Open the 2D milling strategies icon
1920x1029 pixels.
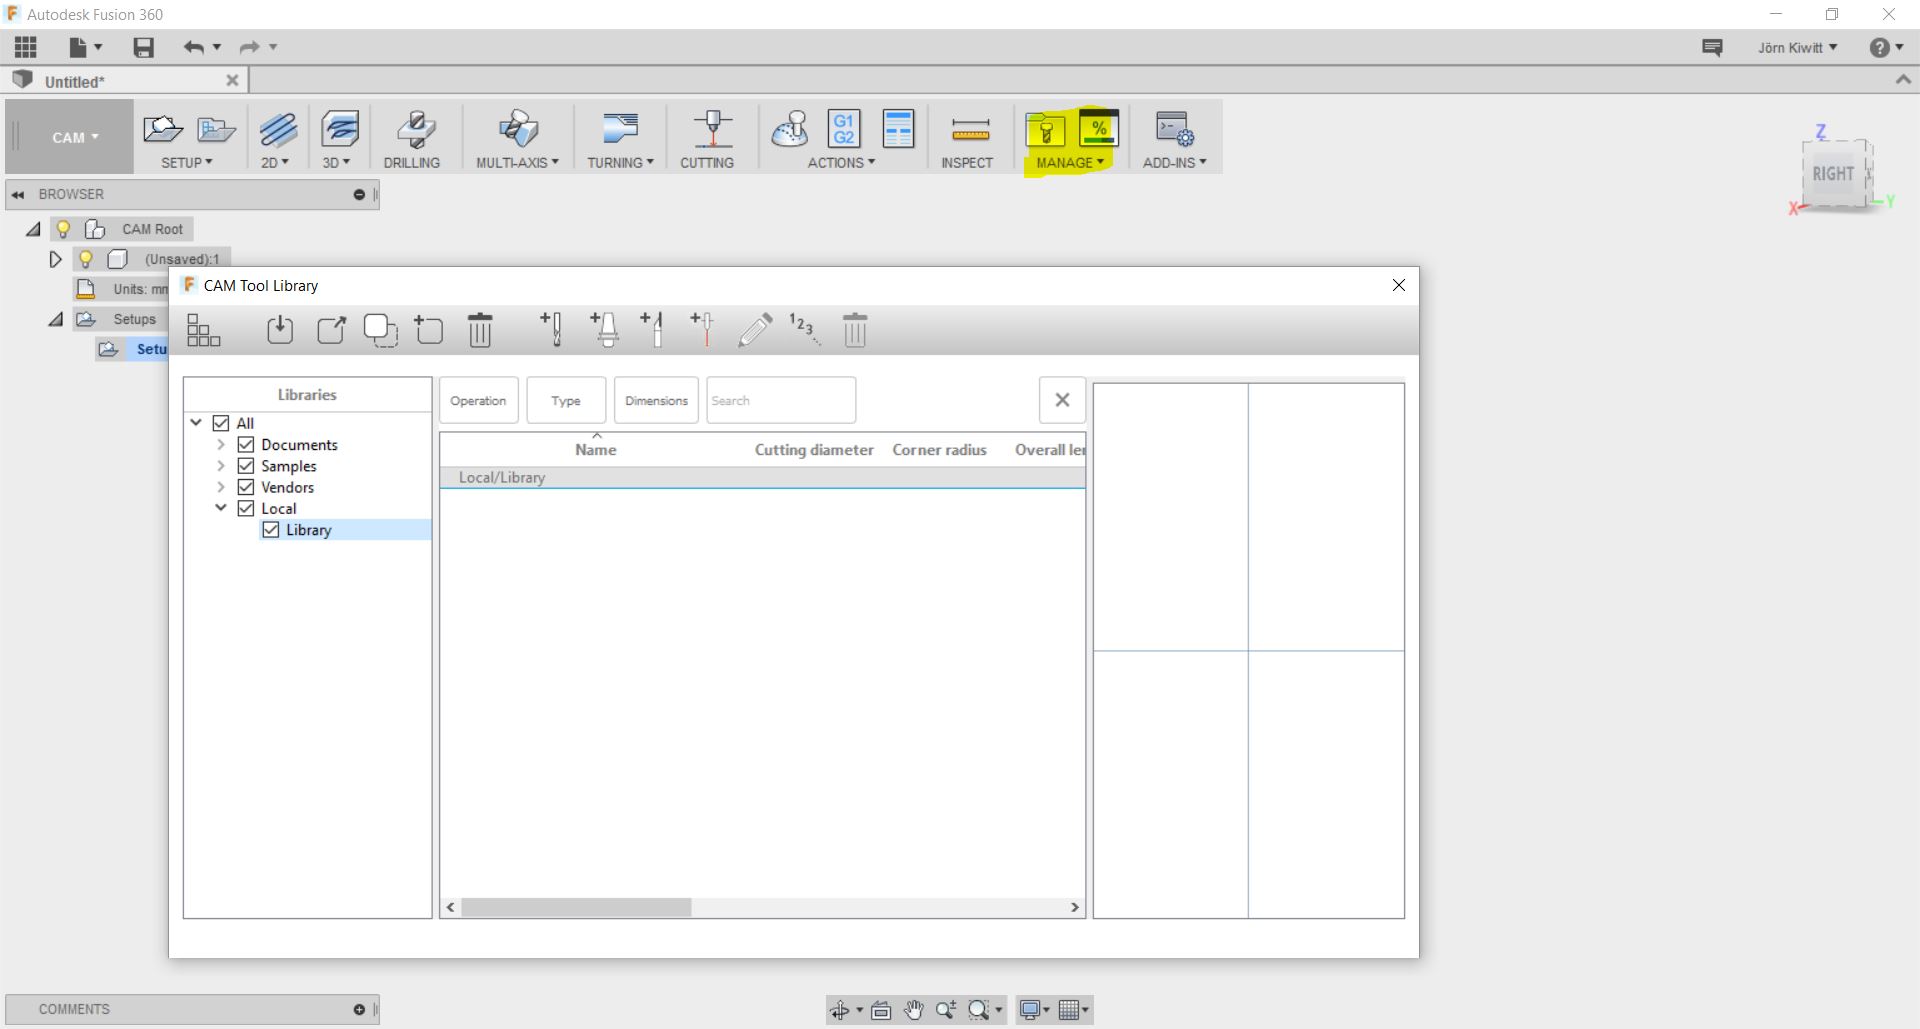click(x=278, y=130)
